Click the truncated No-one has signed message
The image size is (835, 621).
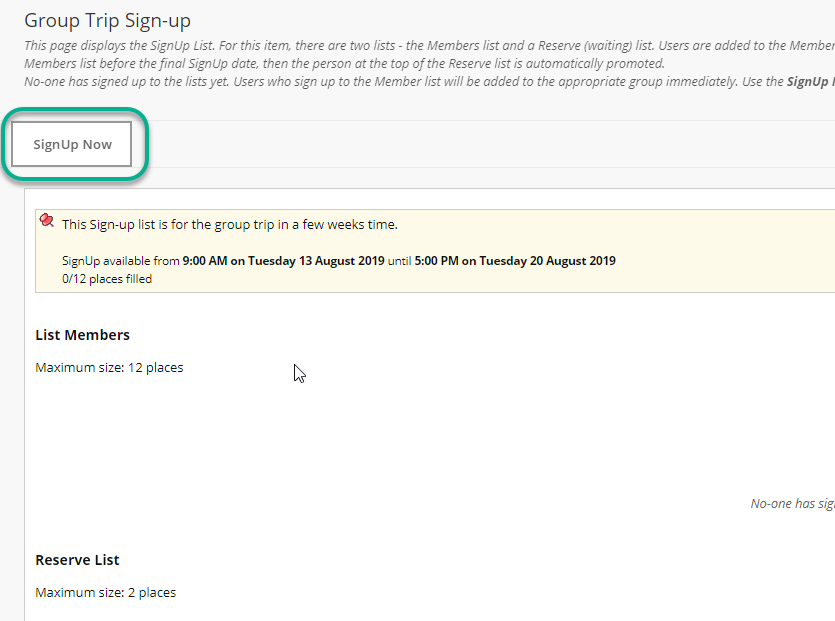792,504
